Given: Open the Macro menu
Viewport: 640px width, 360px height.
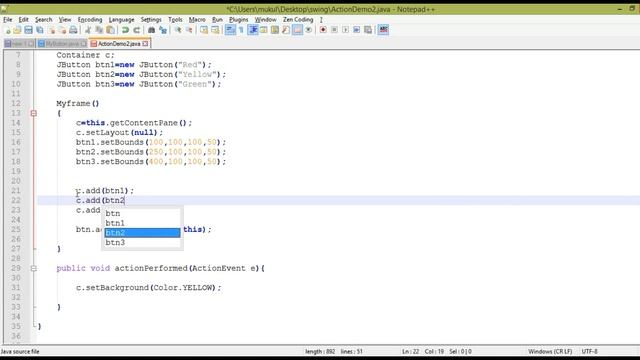Looking at the screenshot, I should click(197, 20).
